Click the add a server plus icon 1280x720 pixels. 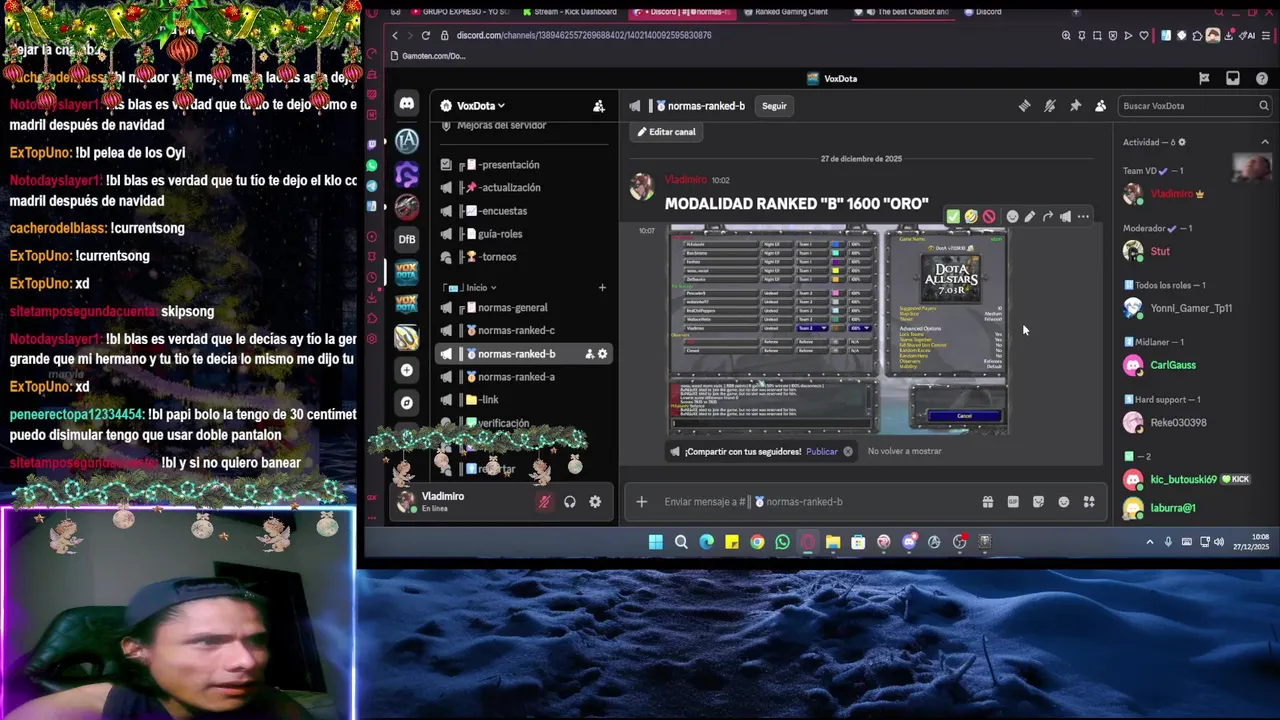[x=407, y=370]
